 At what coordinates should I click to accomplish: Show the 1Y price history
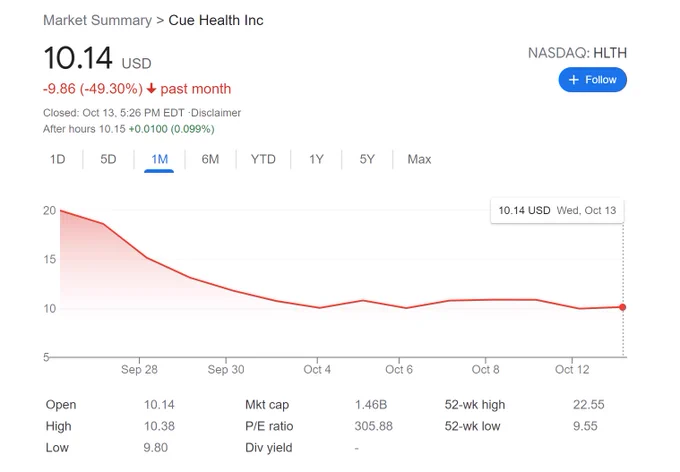click(316, 159)
